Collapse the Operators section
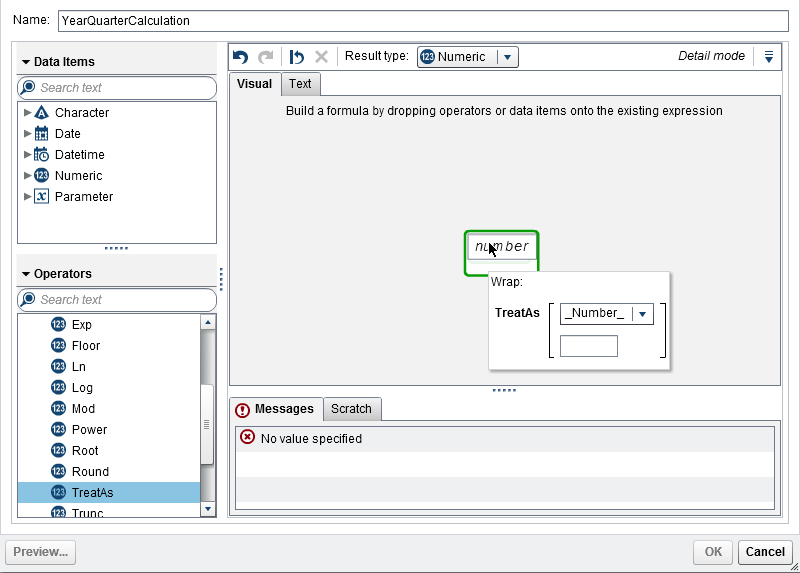The width and height of the screenshot is (800, 573). 26,274
